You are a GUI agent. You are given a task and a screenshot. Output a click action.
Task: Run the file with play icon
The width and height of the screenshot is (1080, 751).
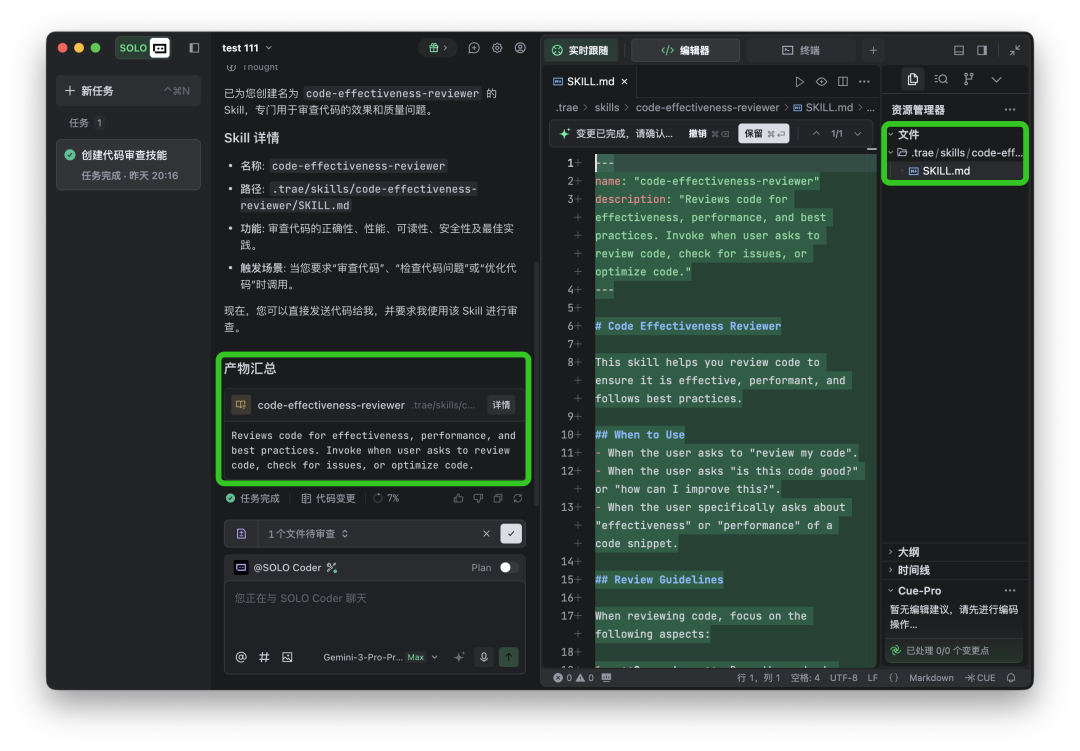pos(799,81)
